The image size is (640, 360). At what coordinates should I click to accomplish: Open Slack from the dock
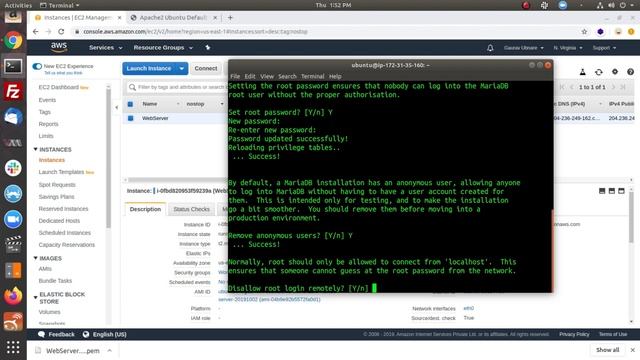coord(13,168)
